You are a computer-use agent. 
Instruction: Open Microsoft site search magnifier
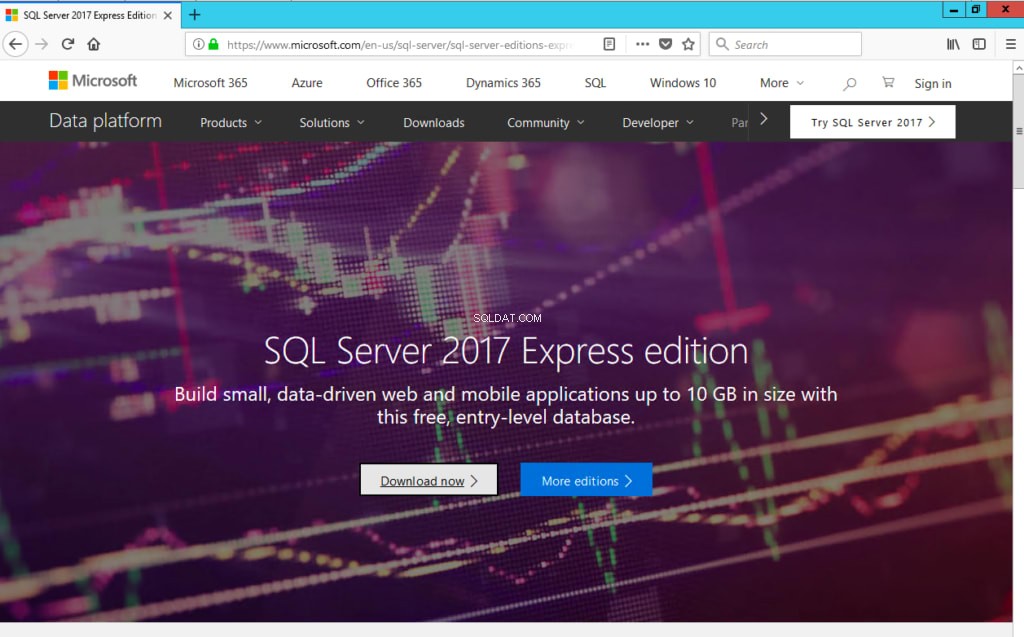tap(849, 84)
